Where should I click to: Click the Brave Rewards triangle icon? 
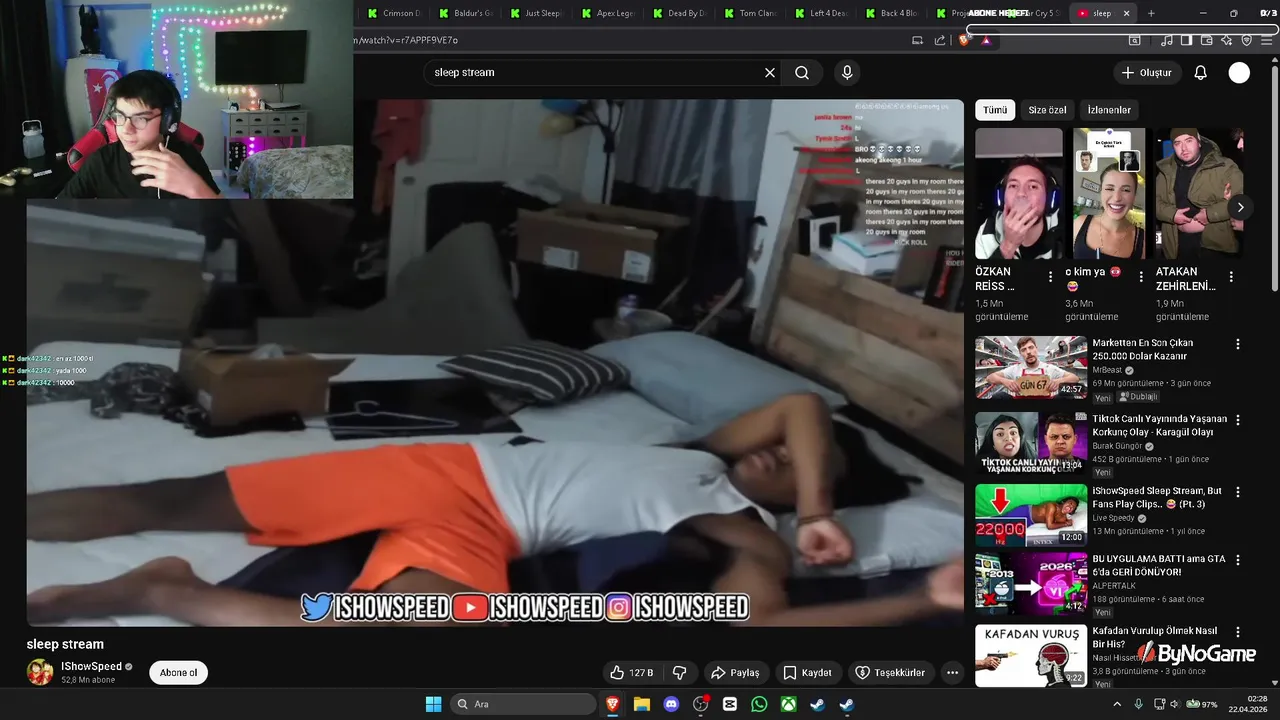[x=986, y=40]
